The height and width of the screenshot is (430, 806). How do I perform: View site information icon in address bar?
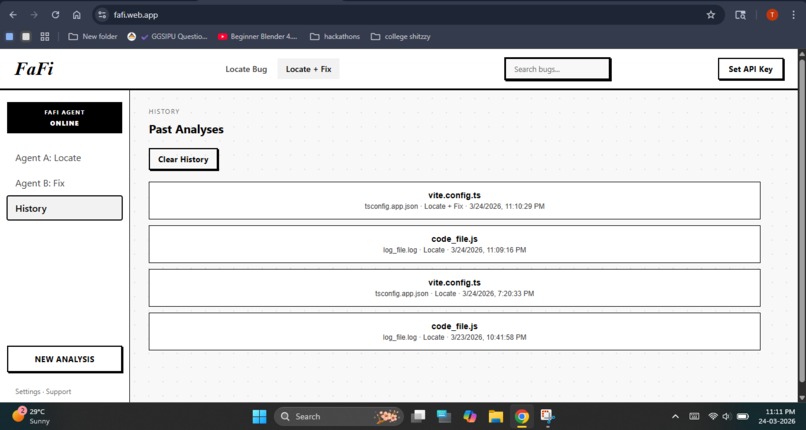click(x=102, y=15)
